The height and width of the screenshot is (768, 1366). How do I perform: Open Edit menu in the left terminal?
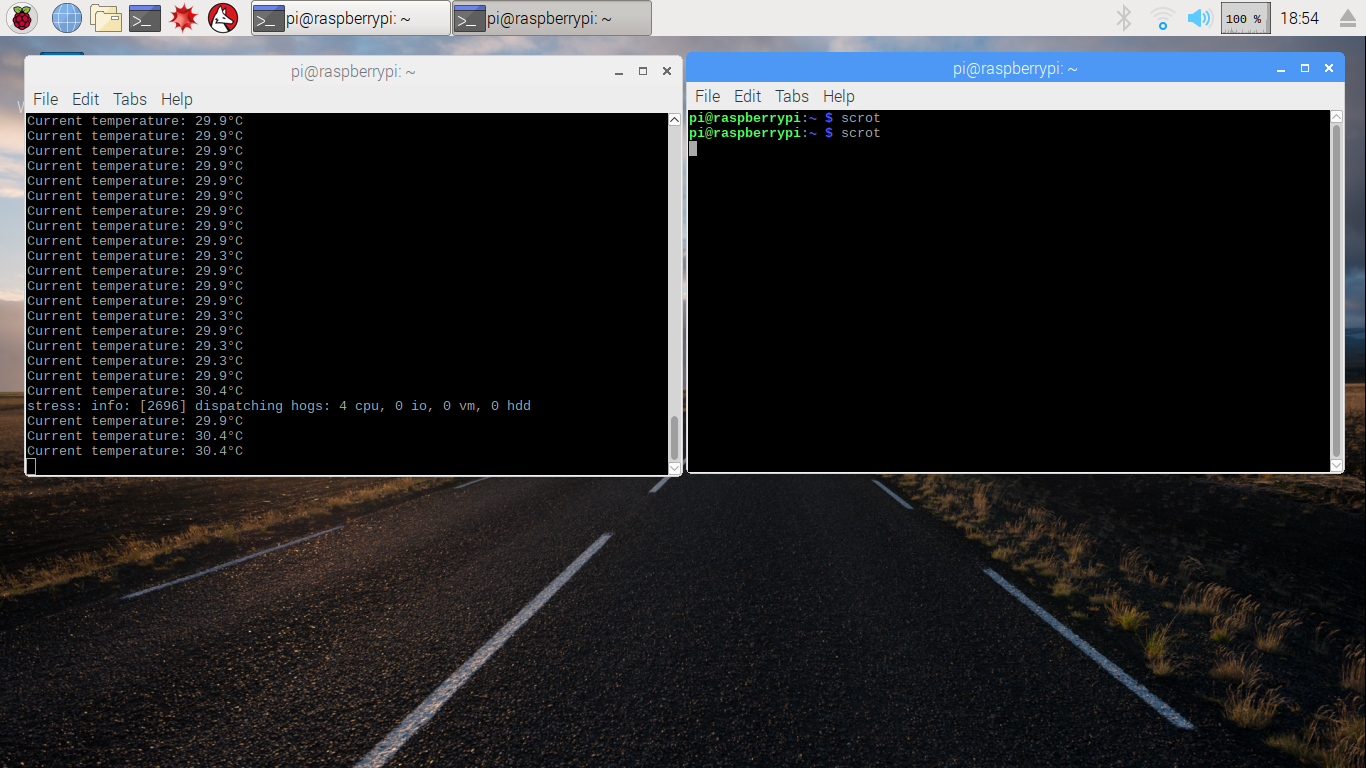[86, 99]
